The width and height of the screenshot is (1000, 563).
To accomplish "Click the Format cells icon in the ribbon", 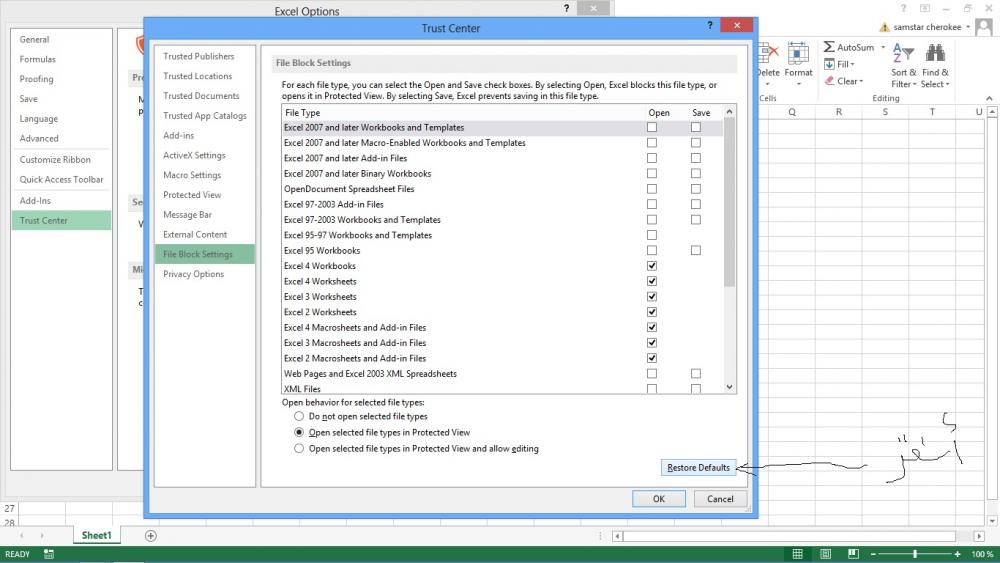I will tap(798, 54).
